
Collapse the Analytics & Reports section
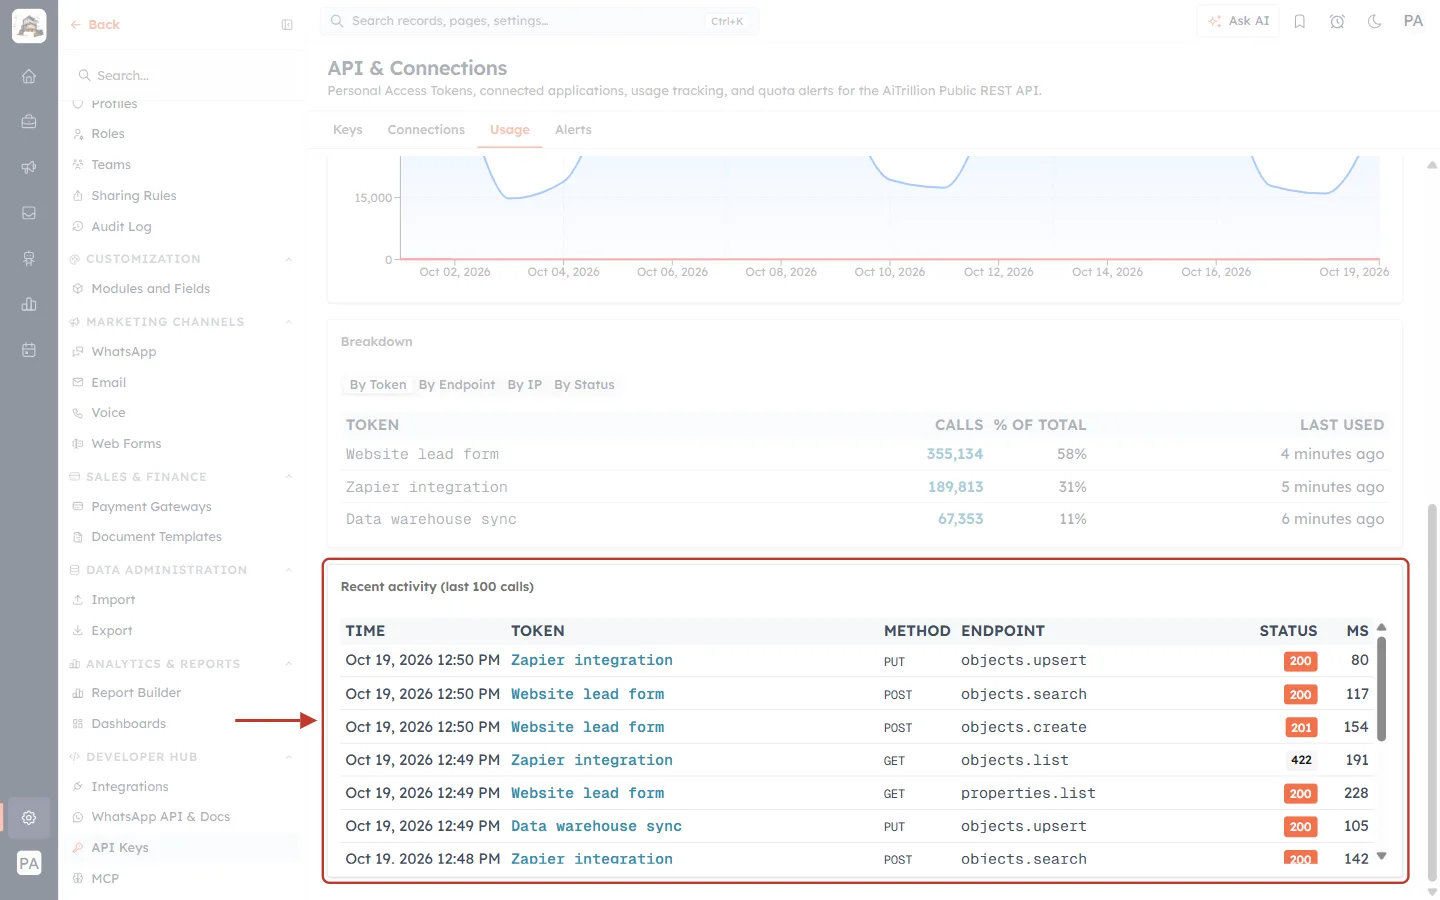289,664
